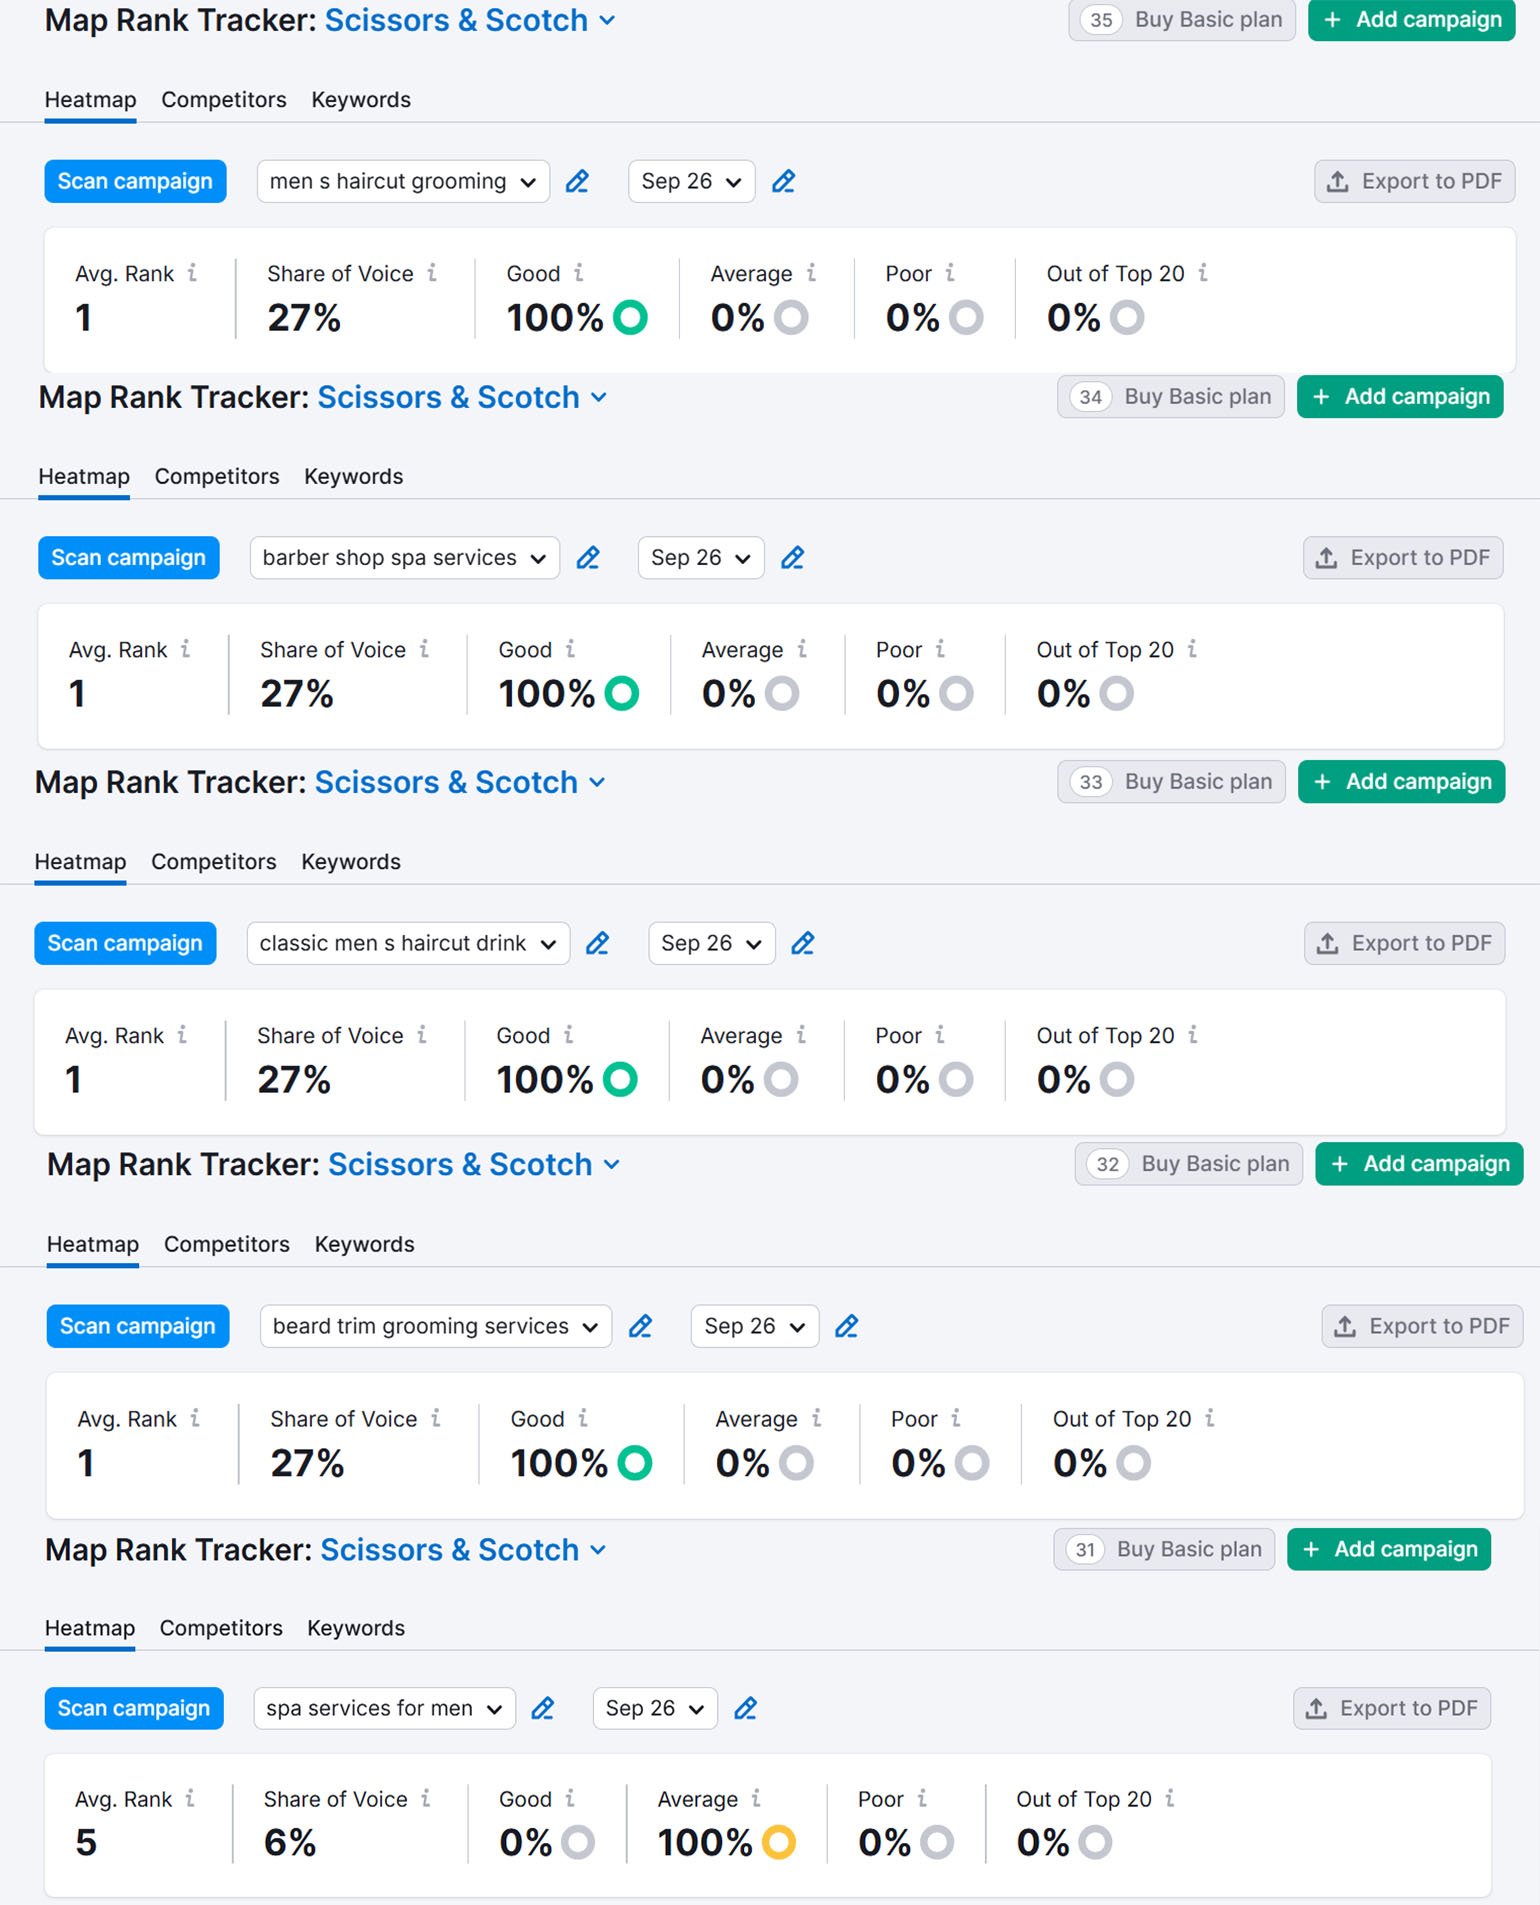Open Competitors tab under the 34 badge header

tap(217, 477)
